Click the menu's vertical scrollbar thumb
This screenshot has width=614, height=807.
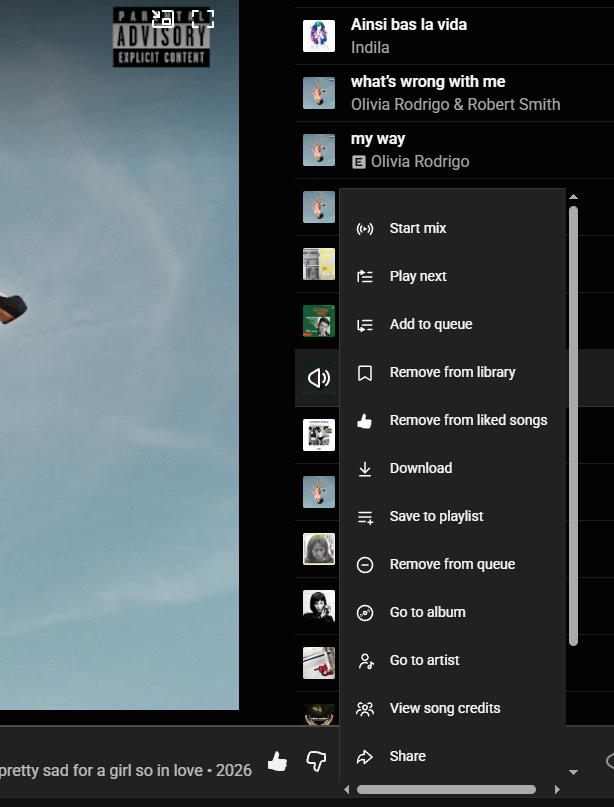[x=573, y=426]
